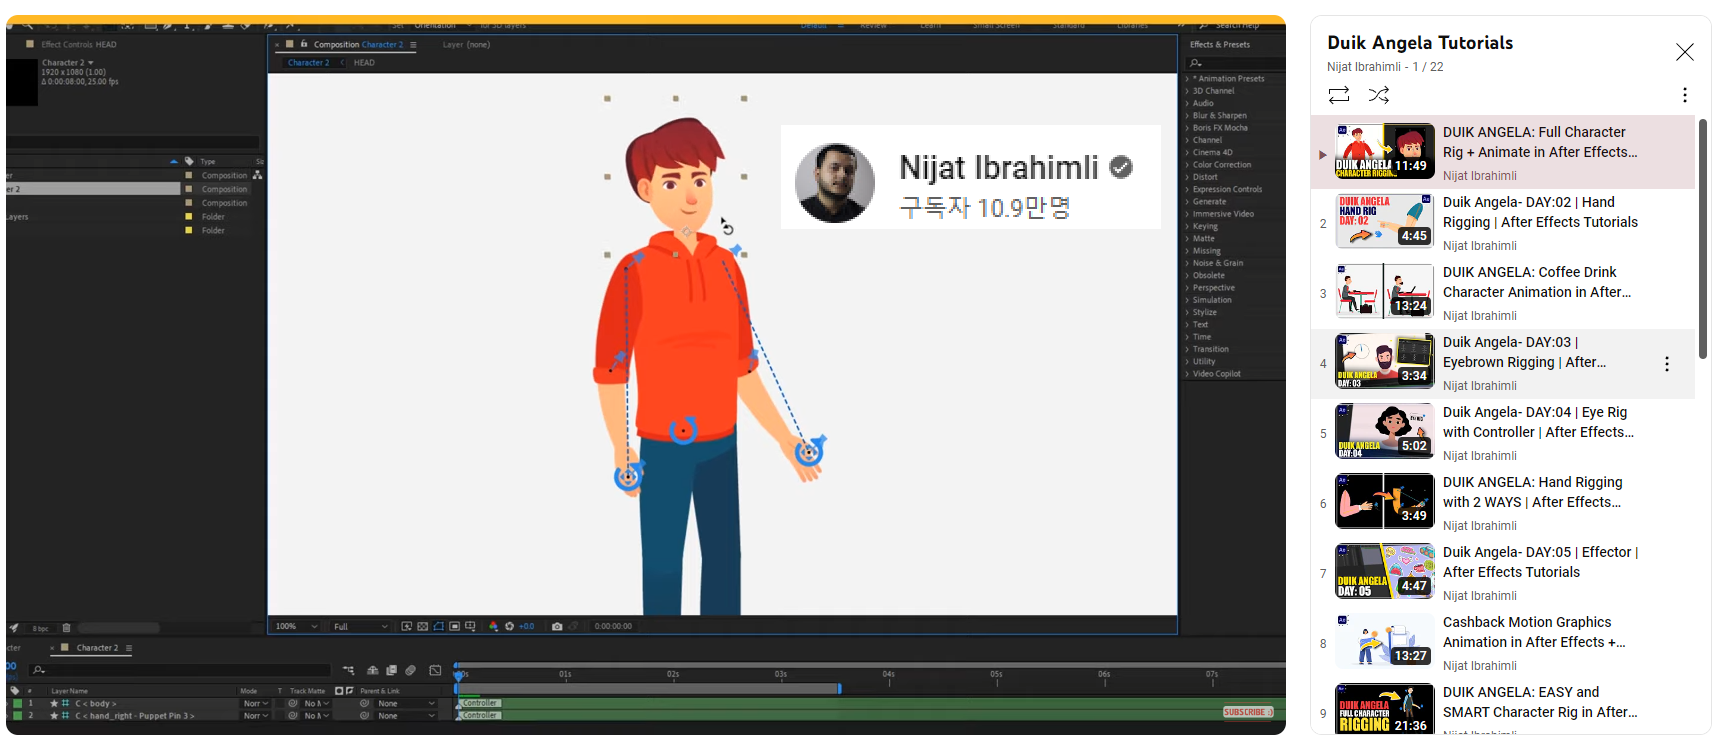Image resolution: width=1720 pixels, height=740 pixels.
Task: Click the Character 2 timeline tab color label
Action: pyautogui.click(x=65, y=647)
